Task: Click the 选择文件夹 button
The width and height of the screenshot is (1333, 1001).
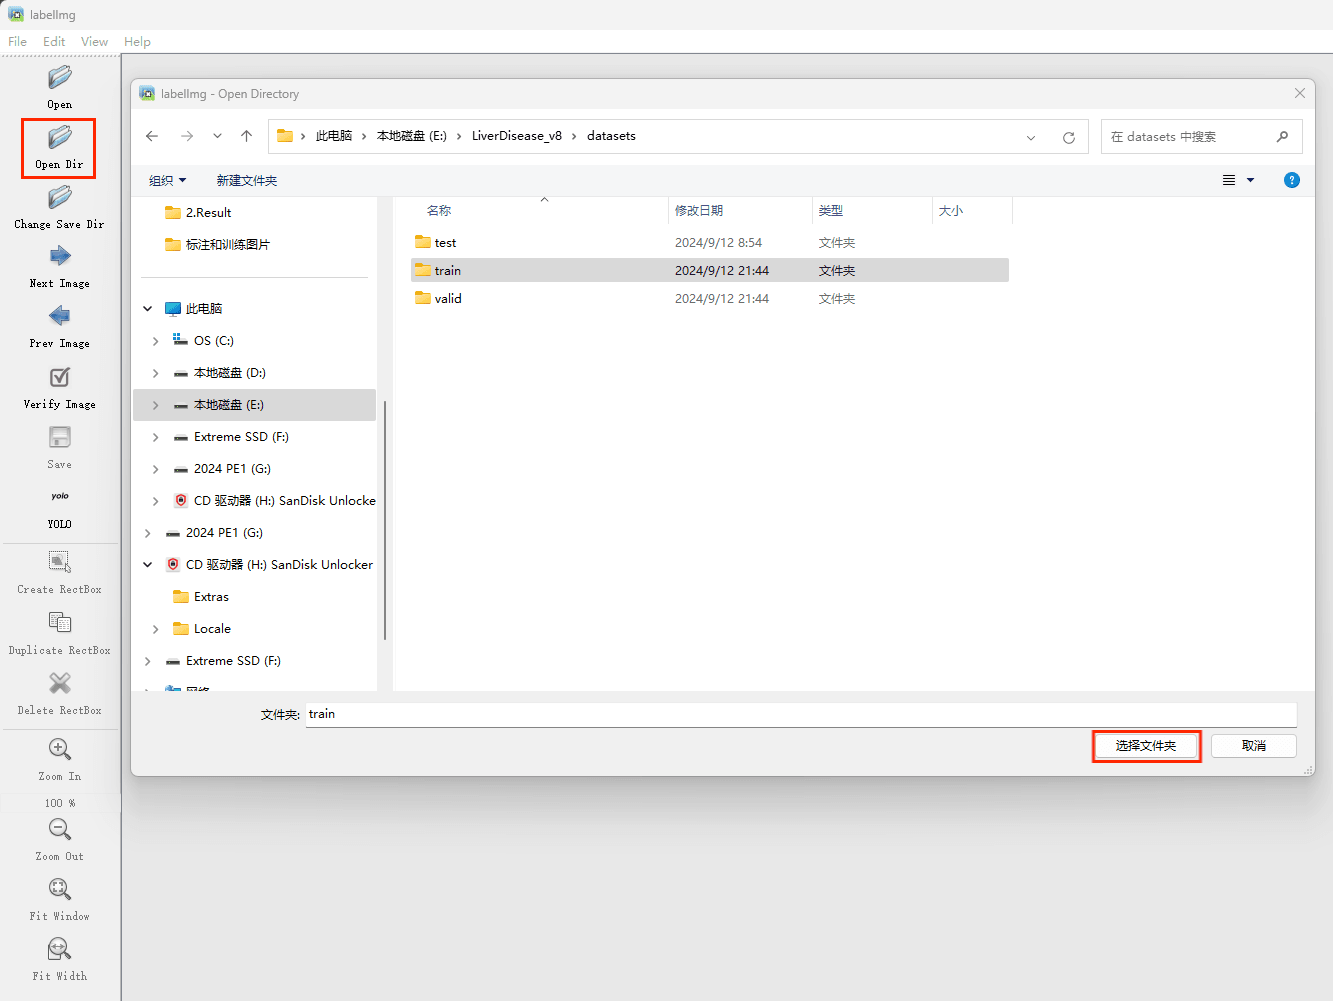Action: 1146,746
